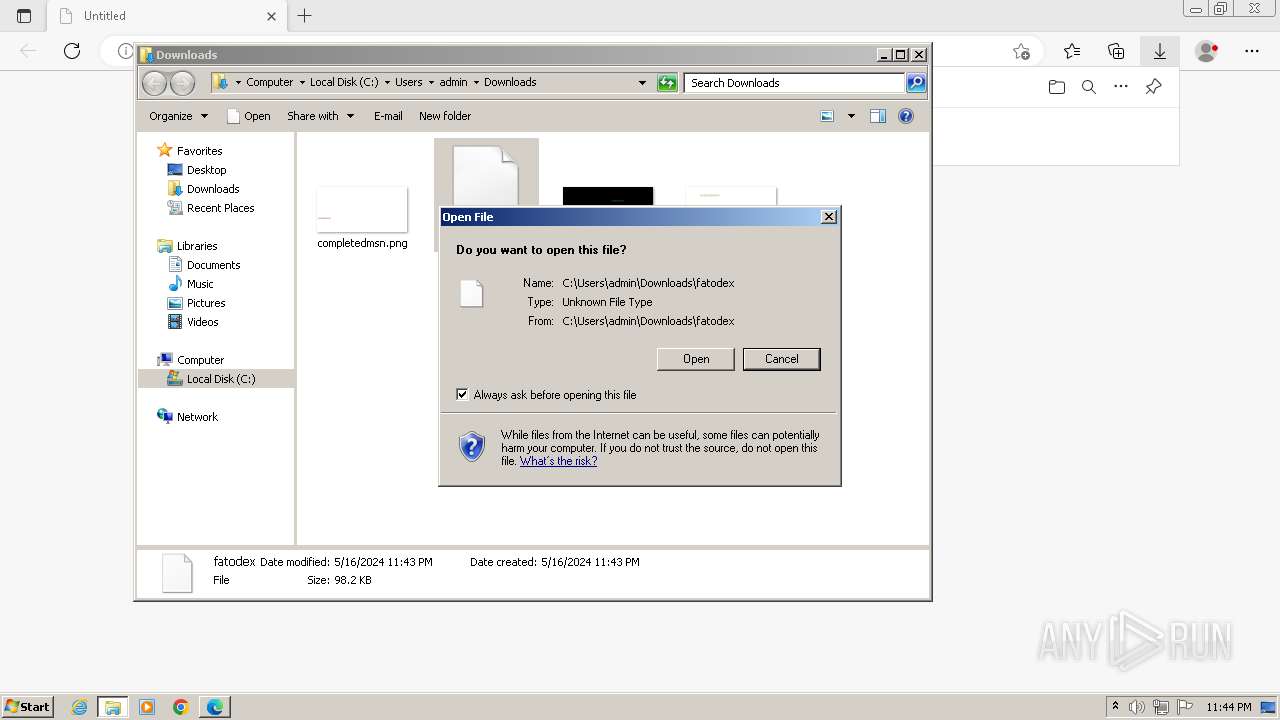Select Recent Places in navigation pane
The image size is (1280, 720).
220,208
